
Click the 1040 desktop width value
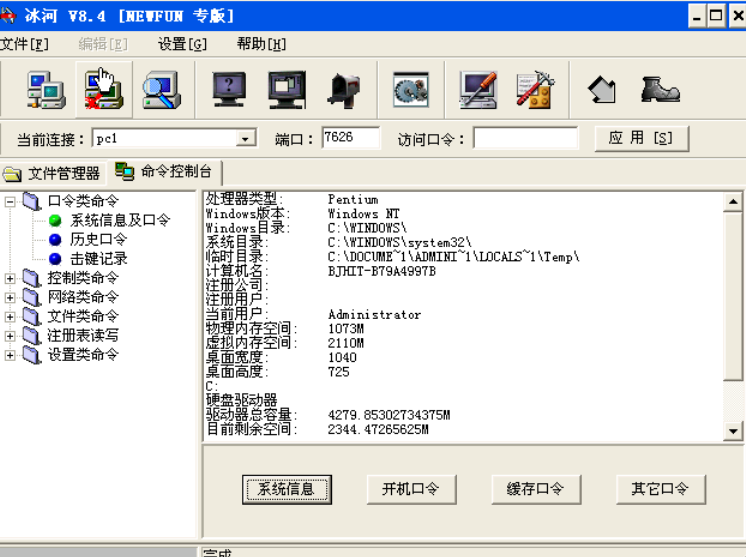342,358
